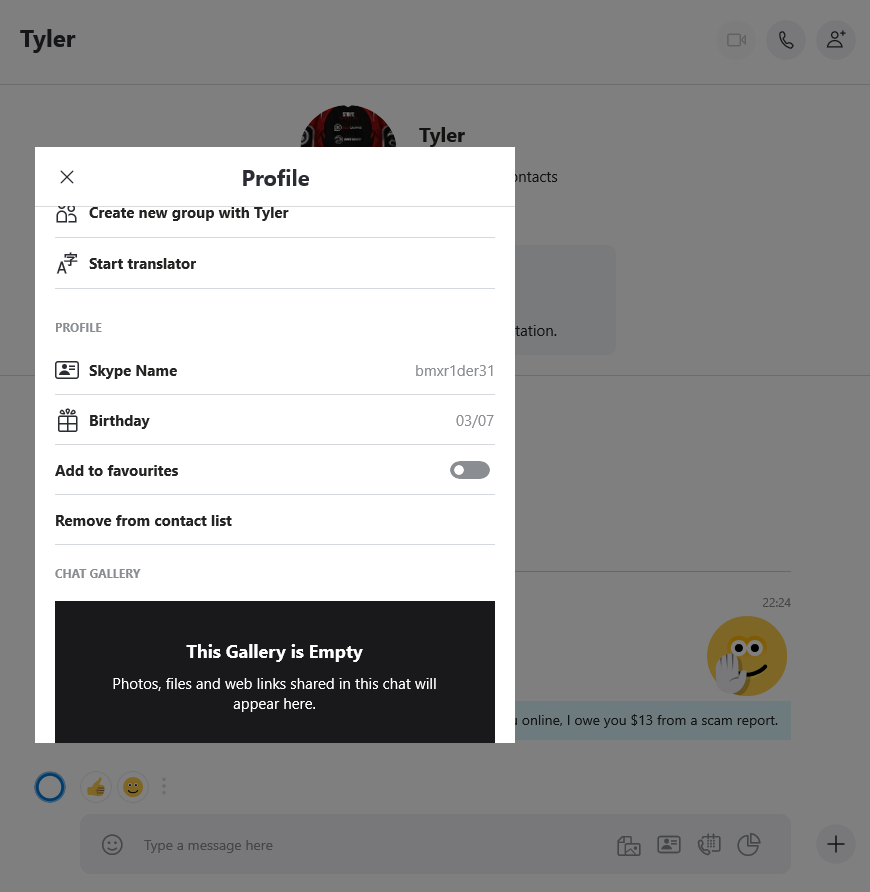Click Remove from contact list
This screenshot has height=892, width=870.
275,521
